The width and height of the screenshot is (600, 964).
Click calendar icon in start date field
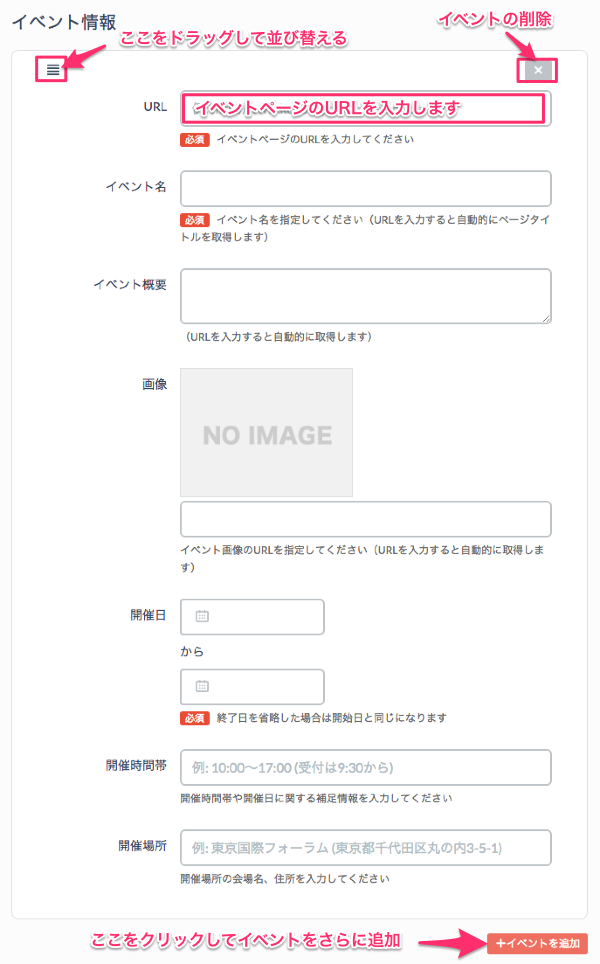click(201, 616)
